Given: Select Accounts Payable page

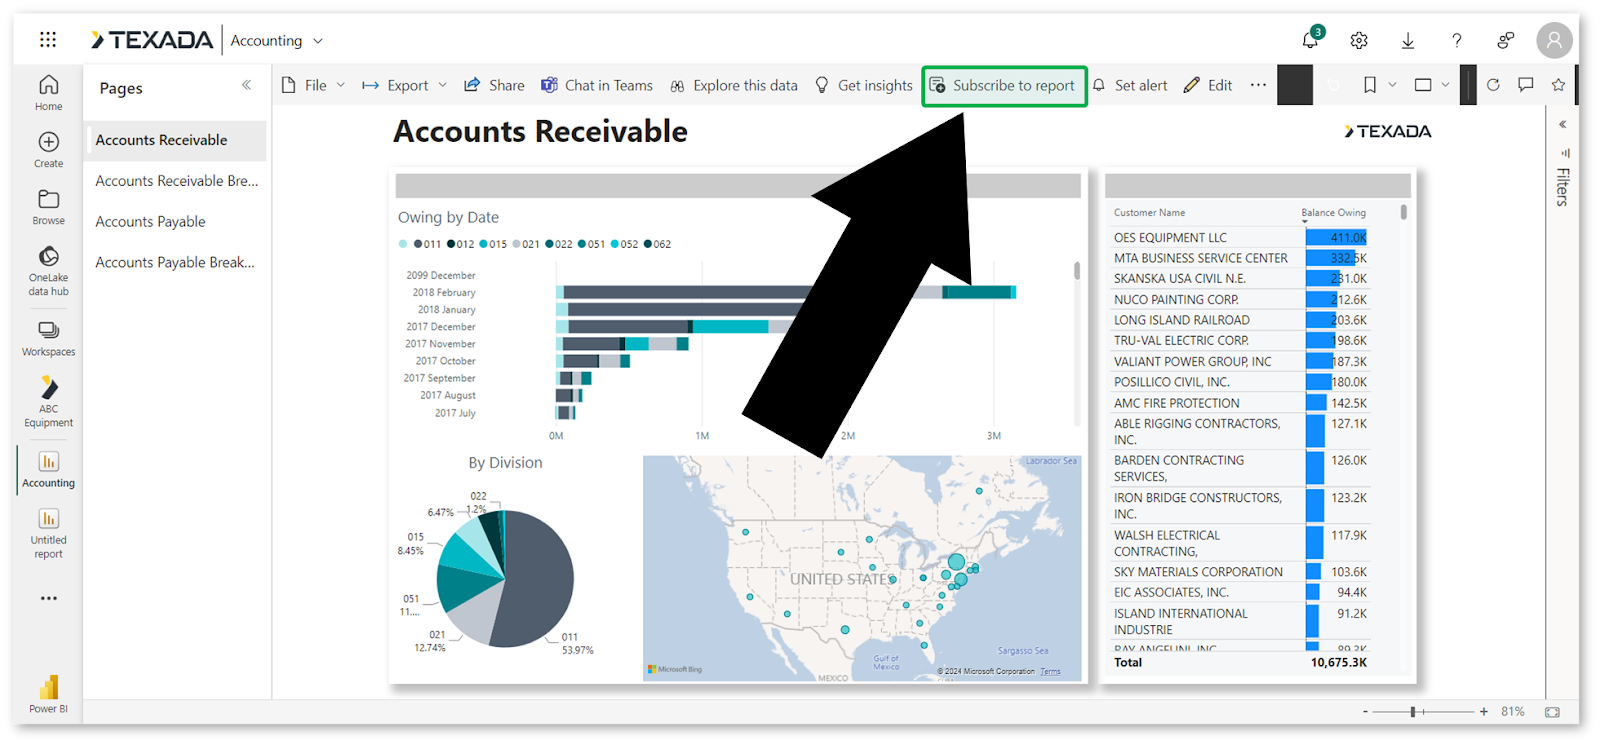Looking at the screenshot, I should (x=176, y=222).
